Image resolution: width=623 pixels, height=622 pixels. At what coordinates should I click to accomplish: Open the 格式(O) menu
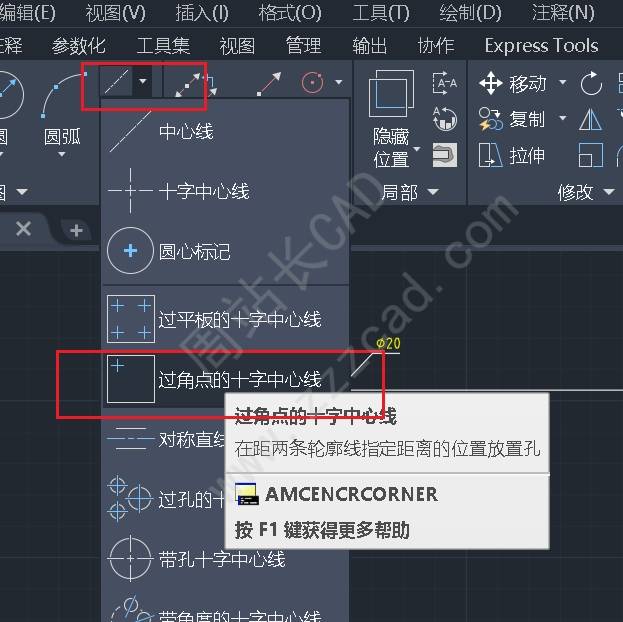point(290,13)
